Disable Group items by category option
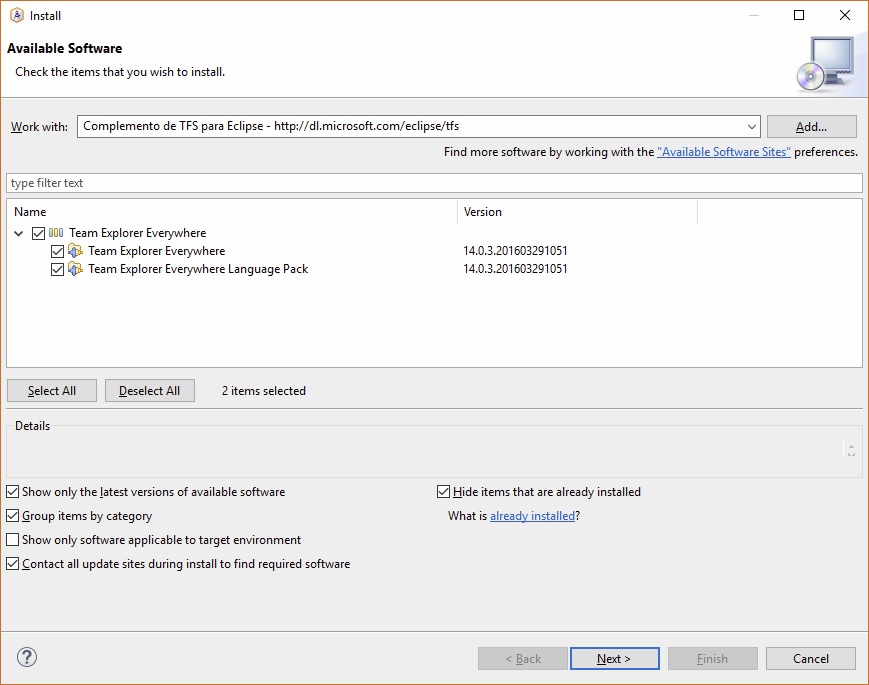This screenshot has width=869, height=685. tap(13, 516)
